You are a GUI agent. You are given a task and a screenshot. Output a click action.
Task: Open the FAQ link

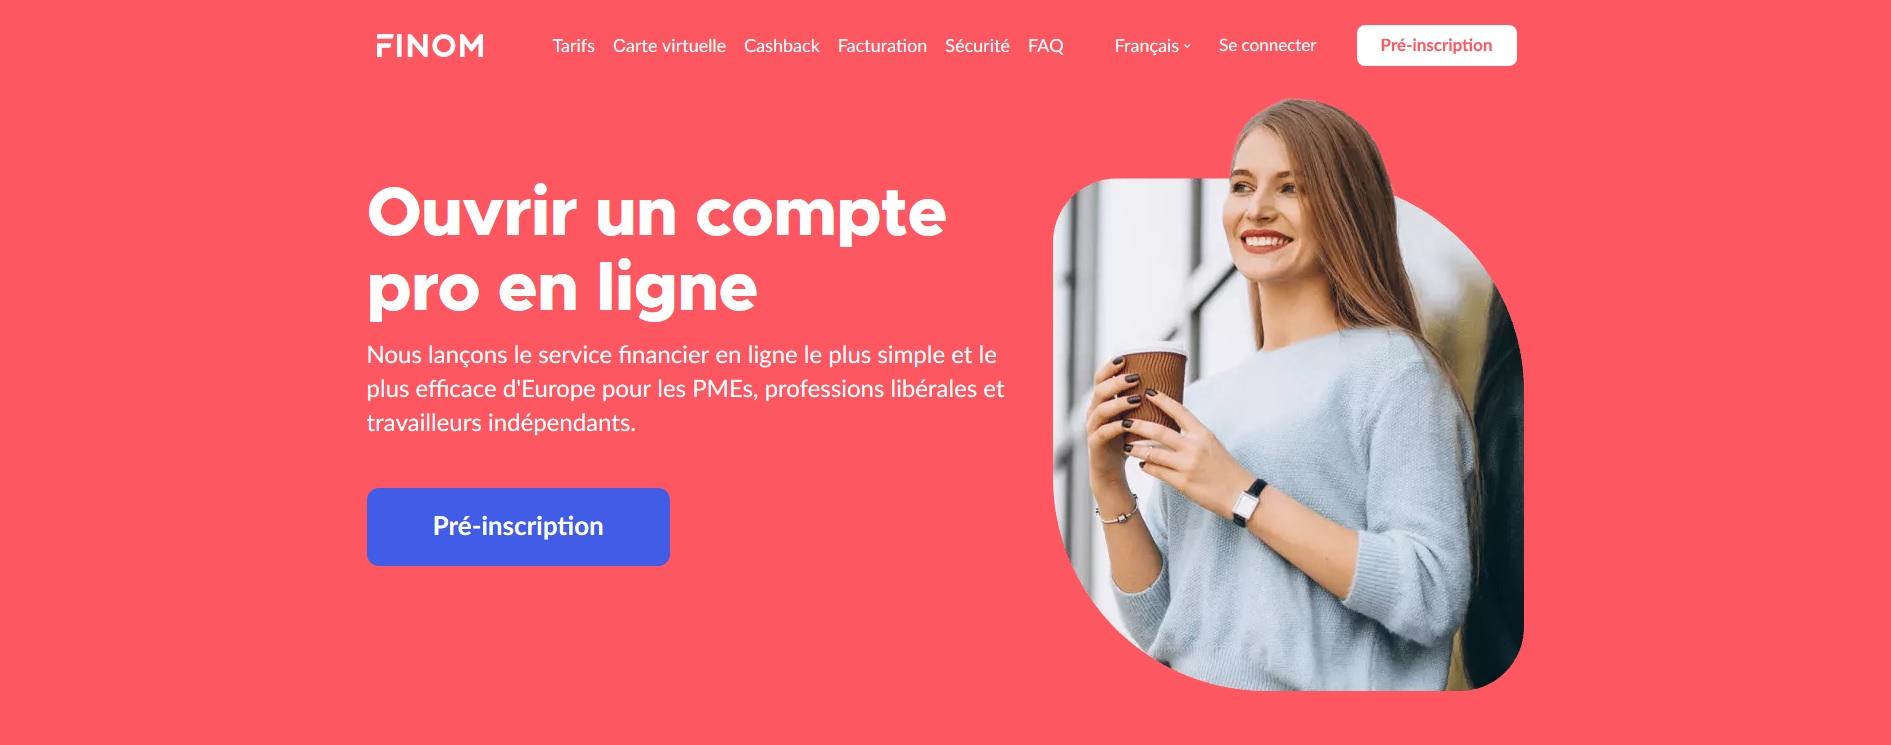(1045, 46)
